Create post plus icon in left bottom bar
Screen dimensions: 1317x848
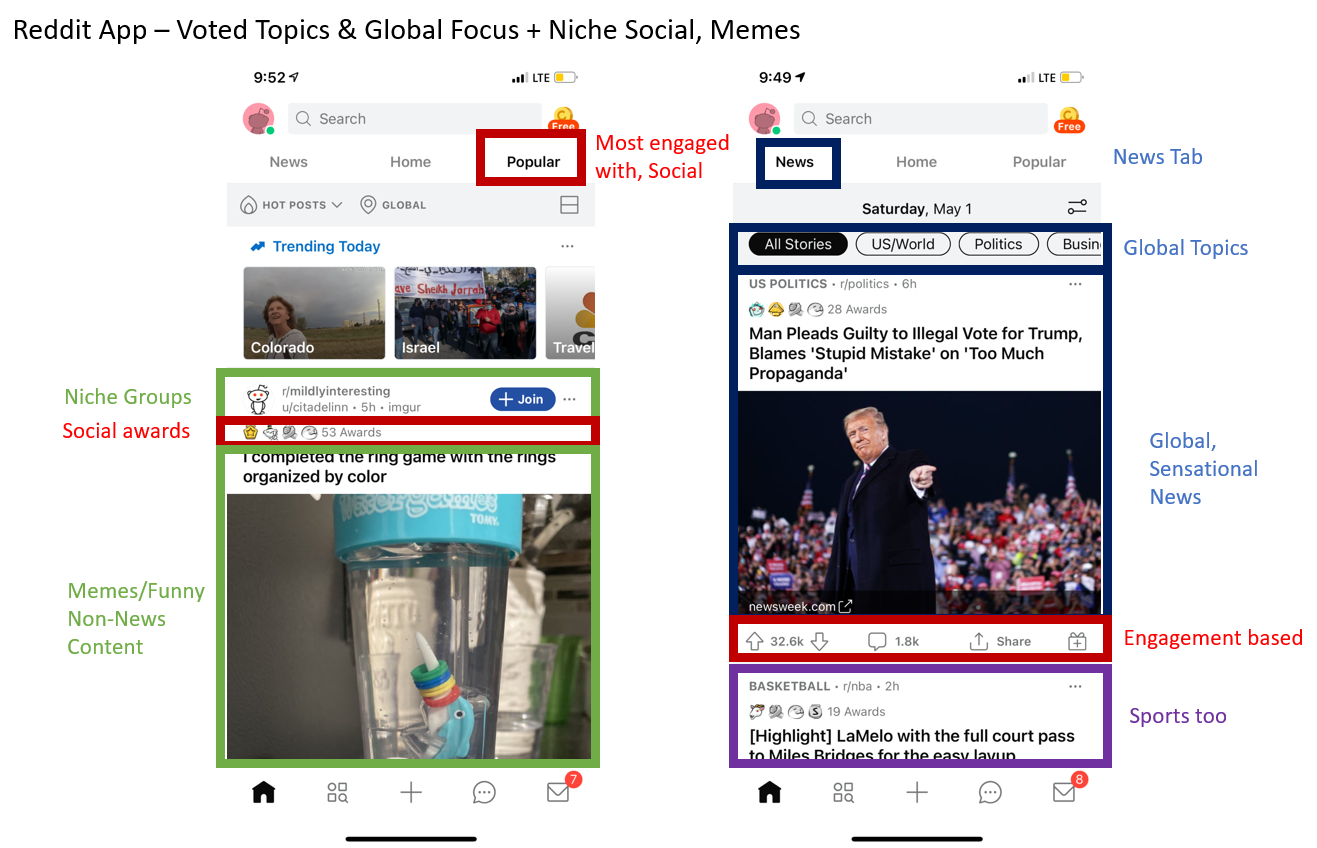[411, 793]
